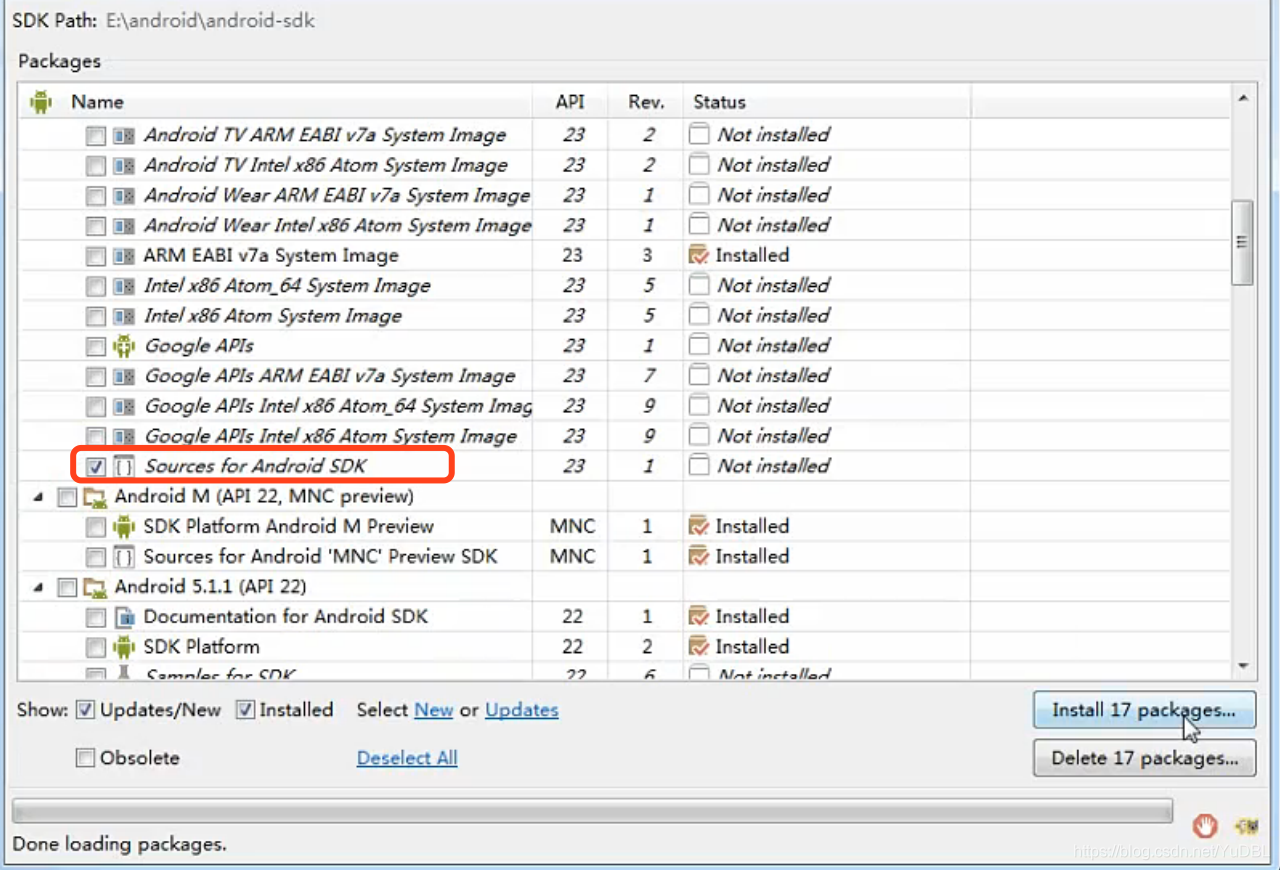Click the Google APIs android robot icon
1280x870 pixels.
point(124,346)
